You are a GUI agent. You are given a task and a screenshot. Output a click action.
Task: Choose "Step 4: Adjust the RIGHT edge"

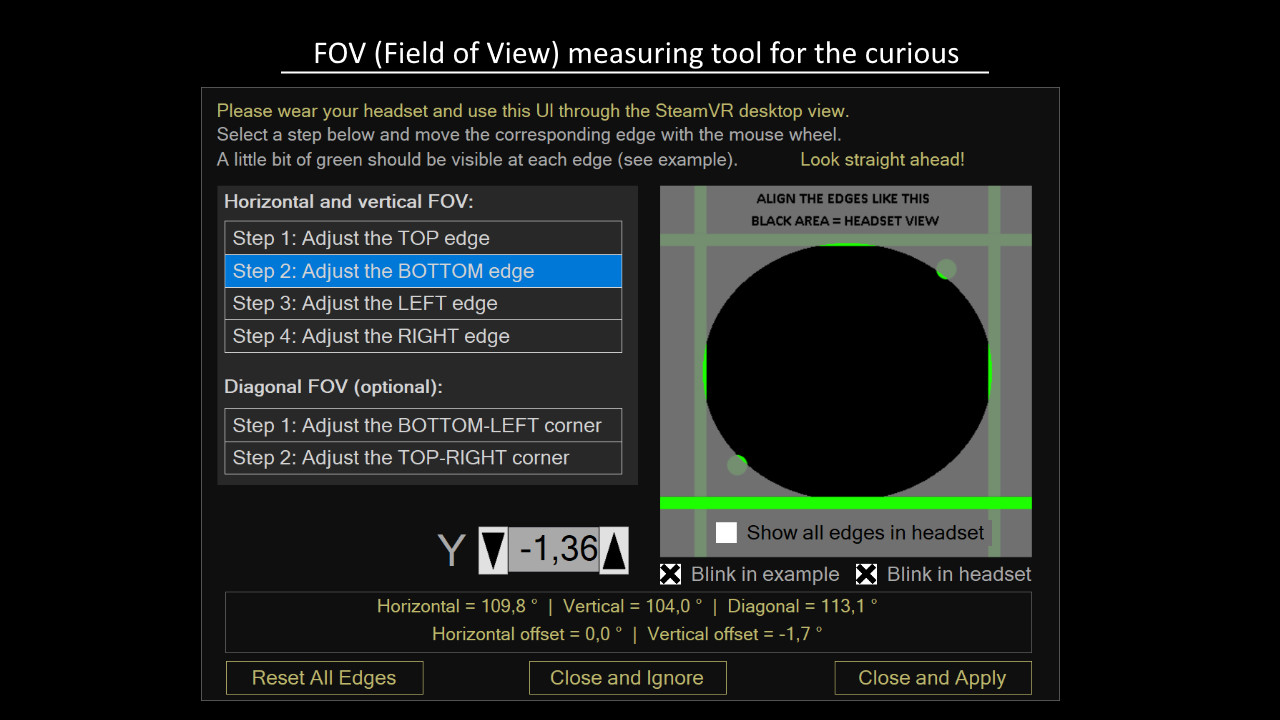(422, 336)
